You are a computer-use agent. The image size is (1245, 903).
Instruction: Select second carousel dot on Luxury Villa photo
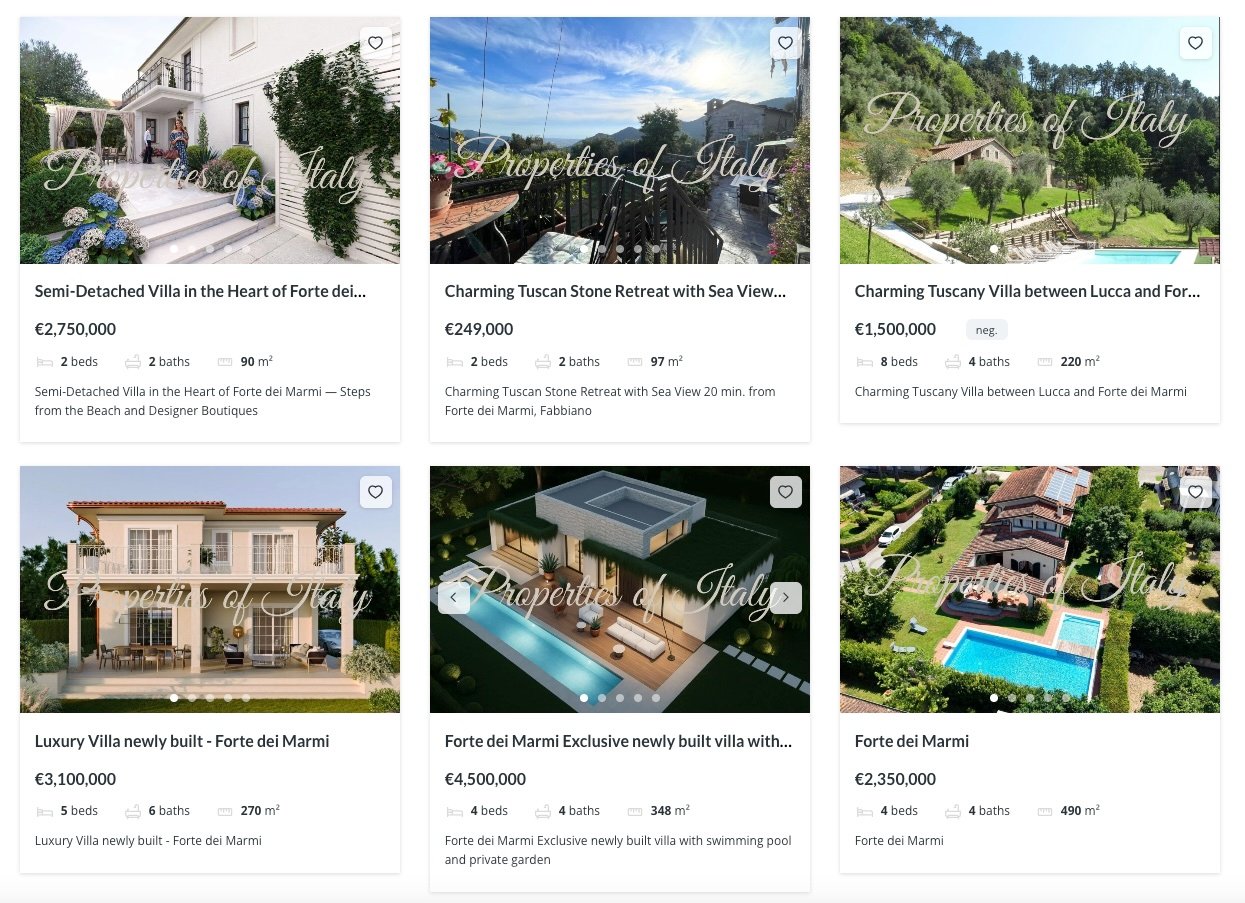(x=192, y=698)
